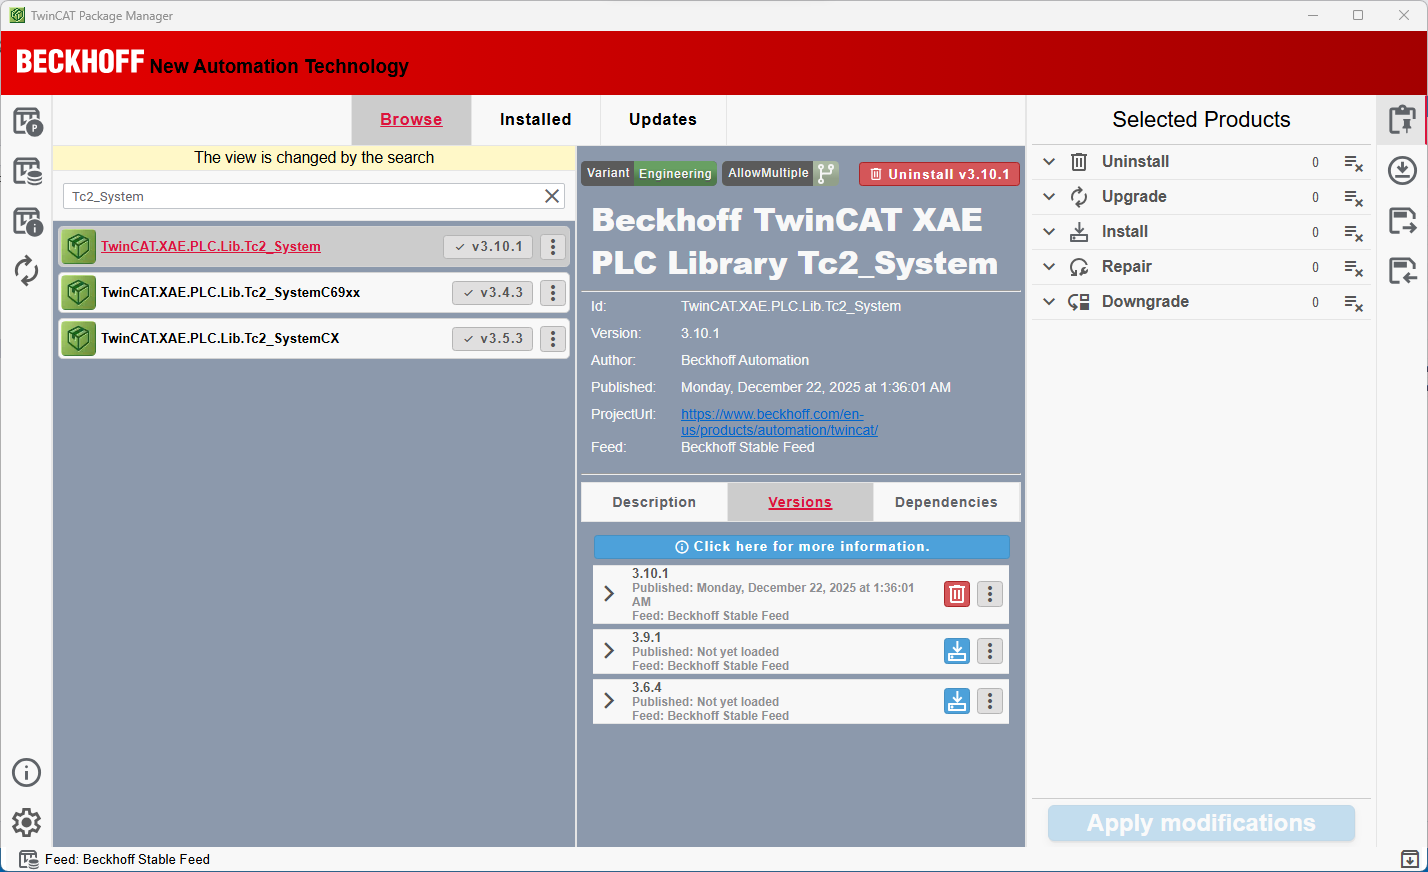Click the v3.4.3 version button
This screenshot has height=872, width=1428.
pyautogui.click(x=492, y=292)
